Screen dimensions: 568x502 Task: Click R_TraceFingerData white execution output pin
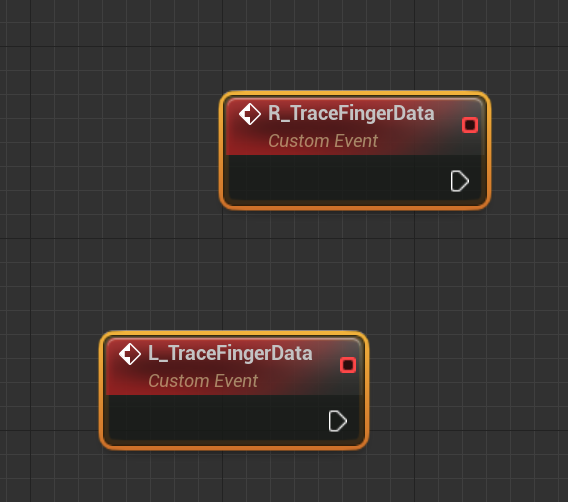[460, 181]
